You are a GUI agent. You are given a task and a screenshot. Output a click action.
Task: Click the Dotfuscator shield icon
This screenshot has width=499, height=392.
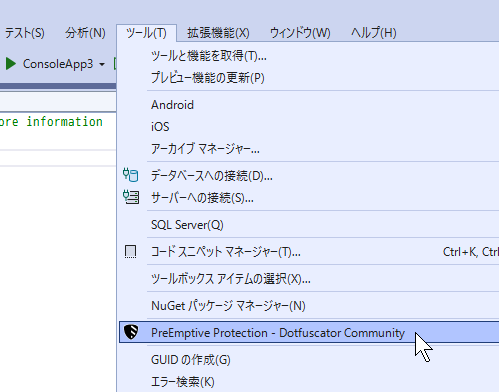point(131,332)
